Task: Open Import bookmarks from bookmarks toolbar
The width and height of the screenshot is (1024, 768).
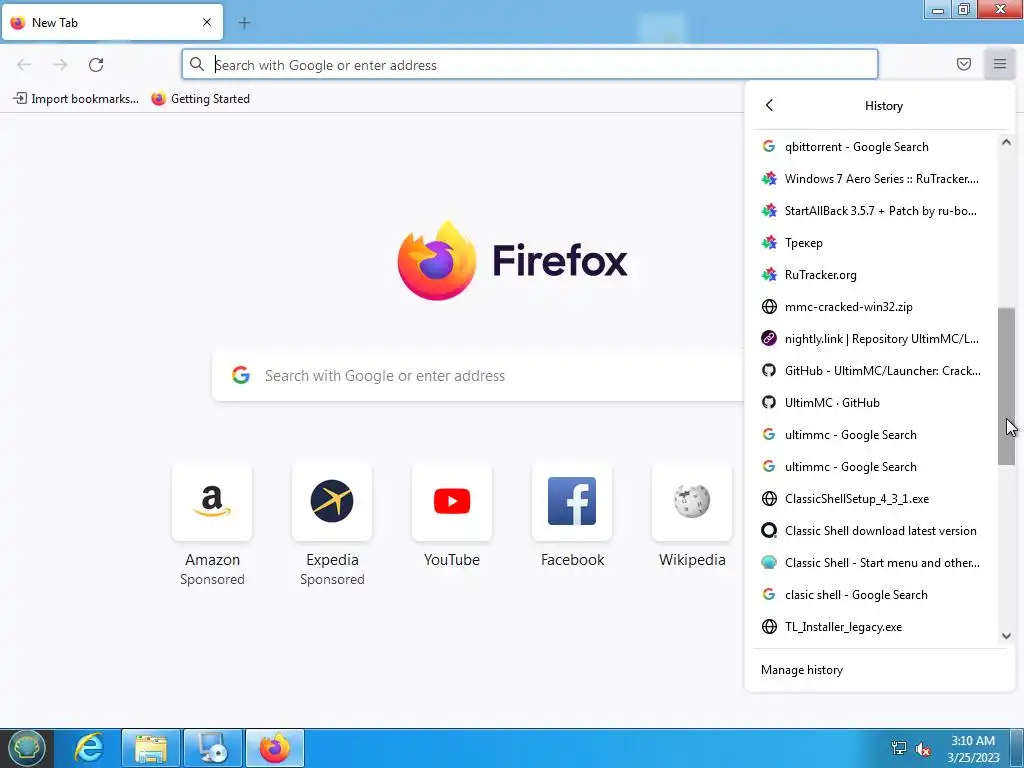Action: point(76,99)
